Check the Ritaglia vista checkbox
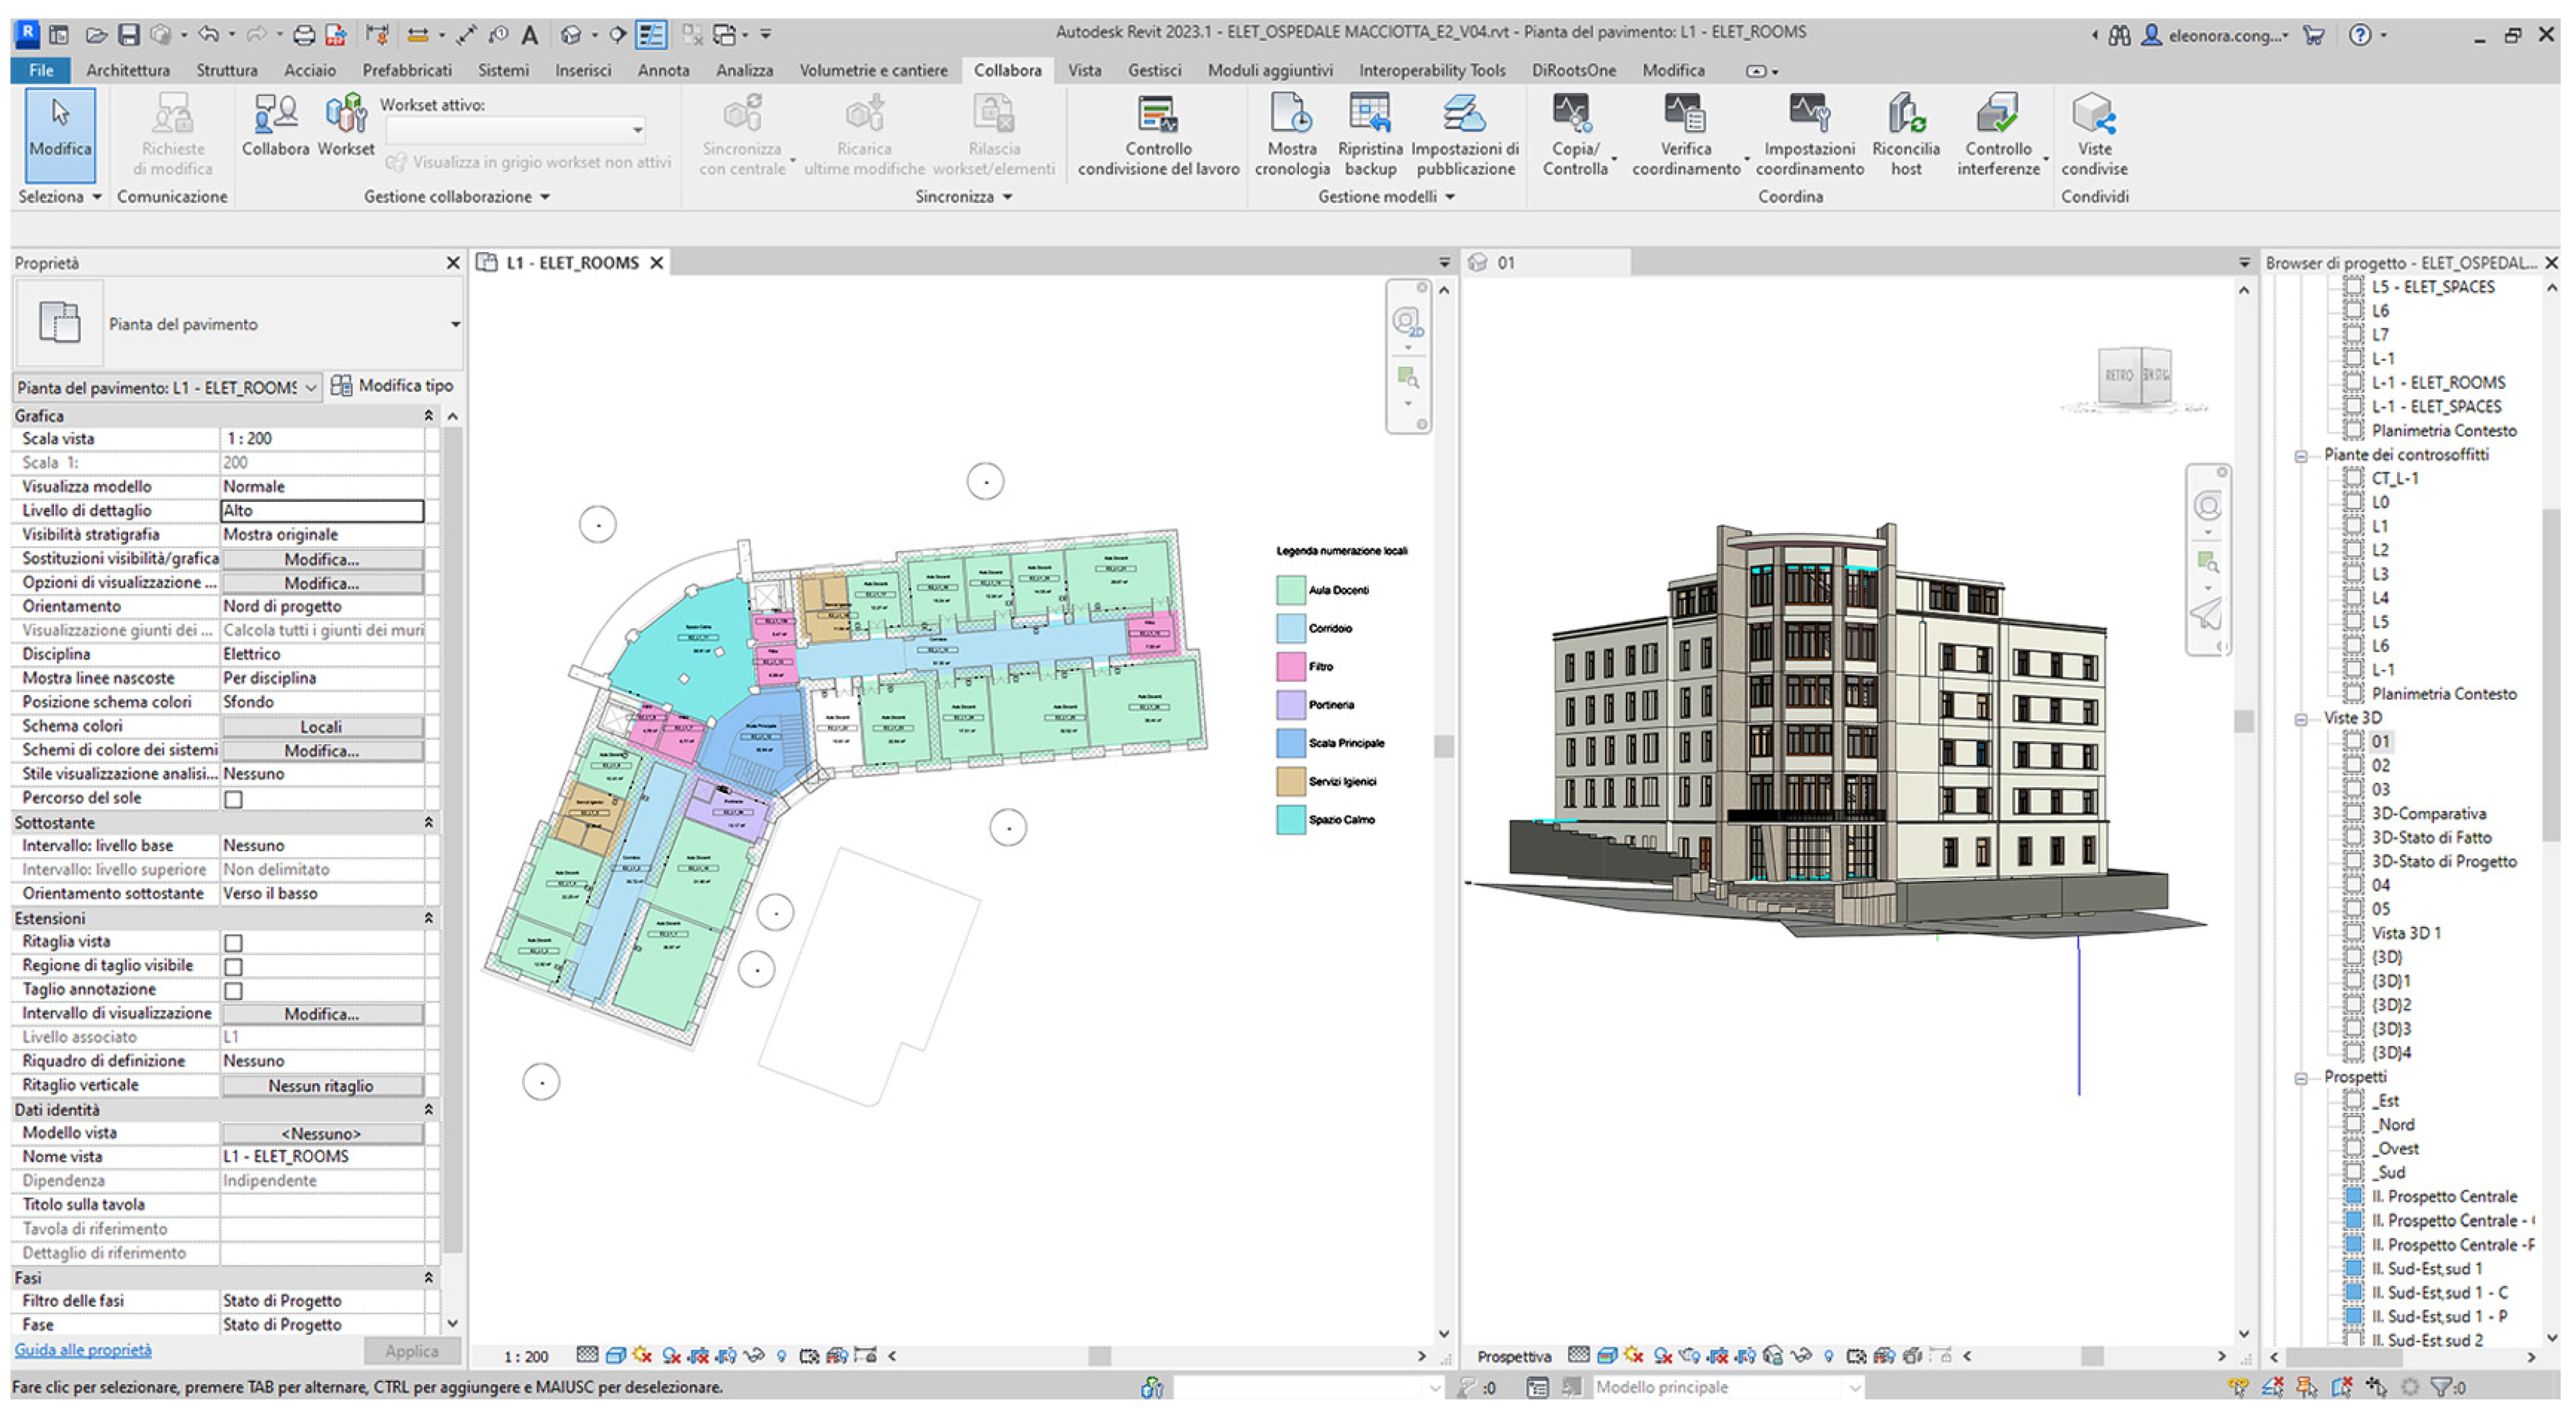Image resolution: width=2576 pixels, height=1408 pixels. pos(233,943)
